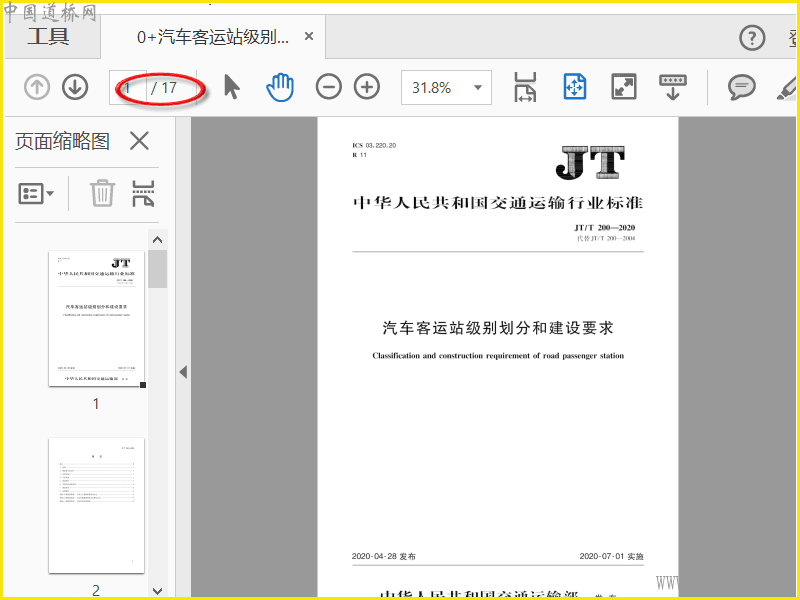Click the insert page break icon in thumbnails panel
The height and width of the screenshot is (600, 800).
pyautogui.click(x=143, y=193)
